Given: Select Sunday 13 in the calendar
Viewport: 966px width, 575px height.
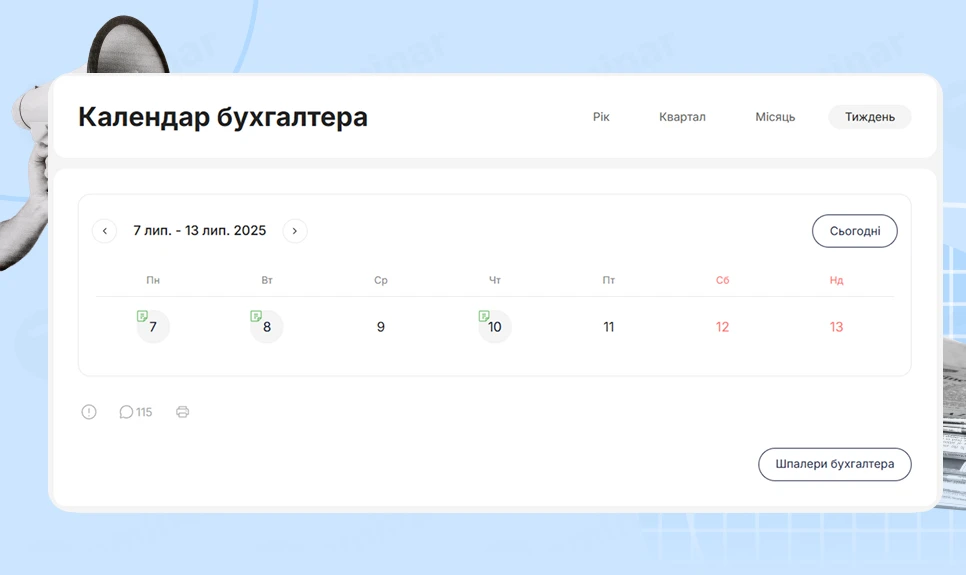Looking at the screenshot, I should tap(836, 327).
